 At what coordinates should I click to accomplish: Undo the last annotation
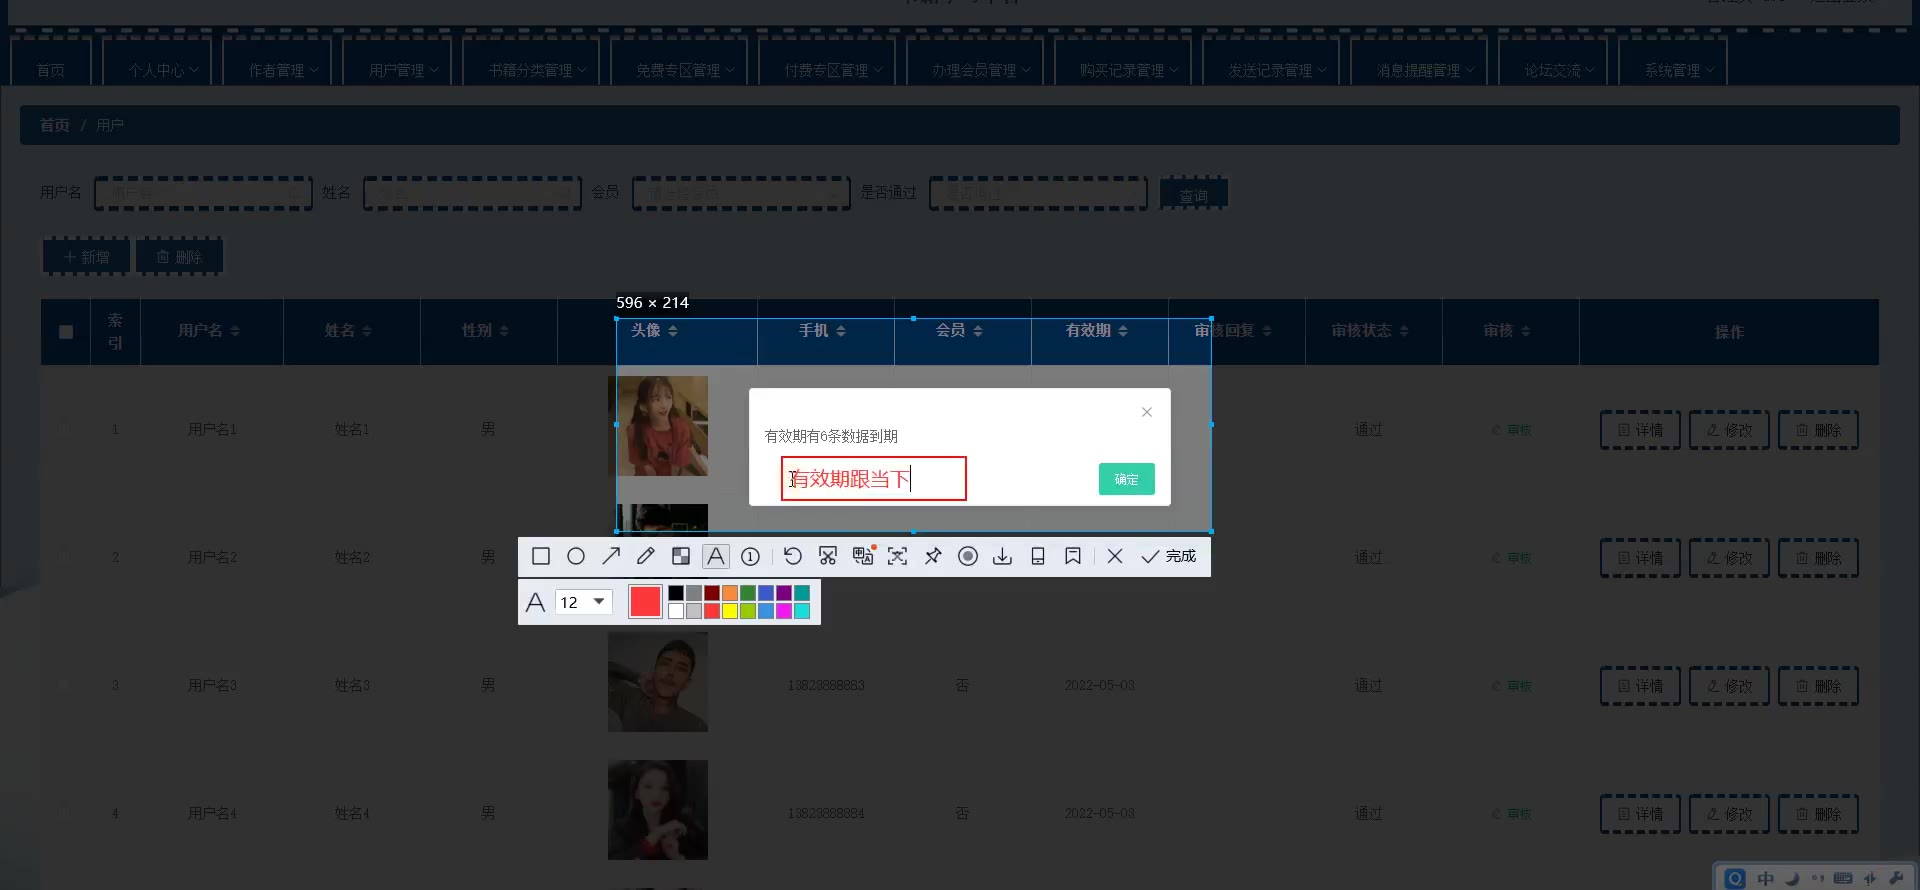coord(793,556)
